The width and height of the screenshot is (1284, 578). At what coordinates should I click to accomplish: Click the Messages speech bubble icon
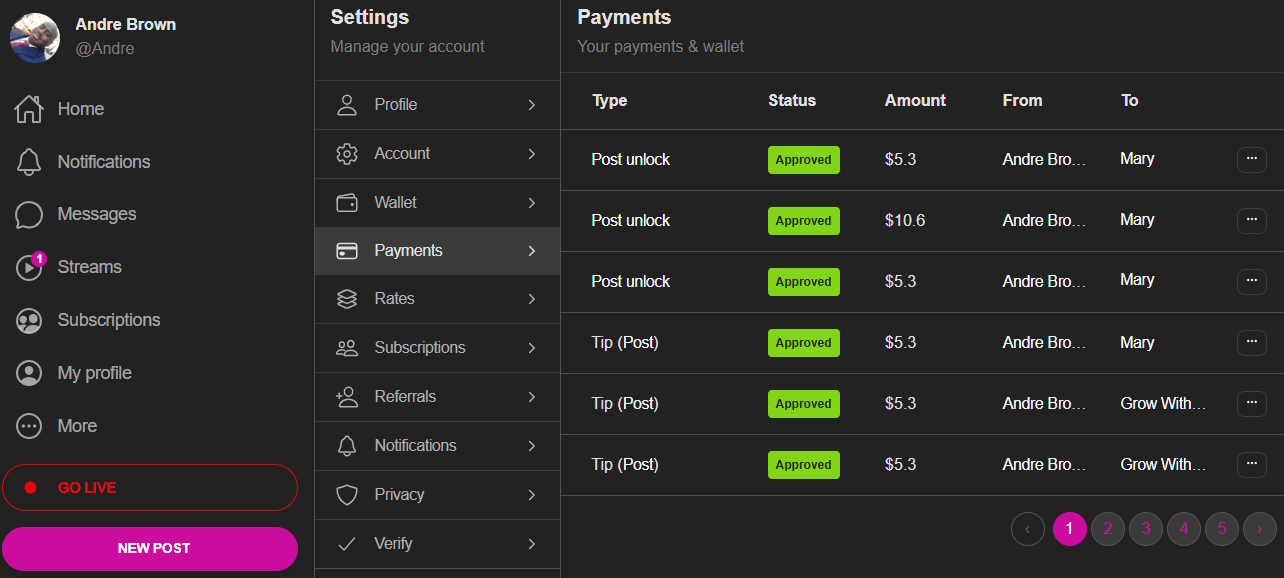29,214
